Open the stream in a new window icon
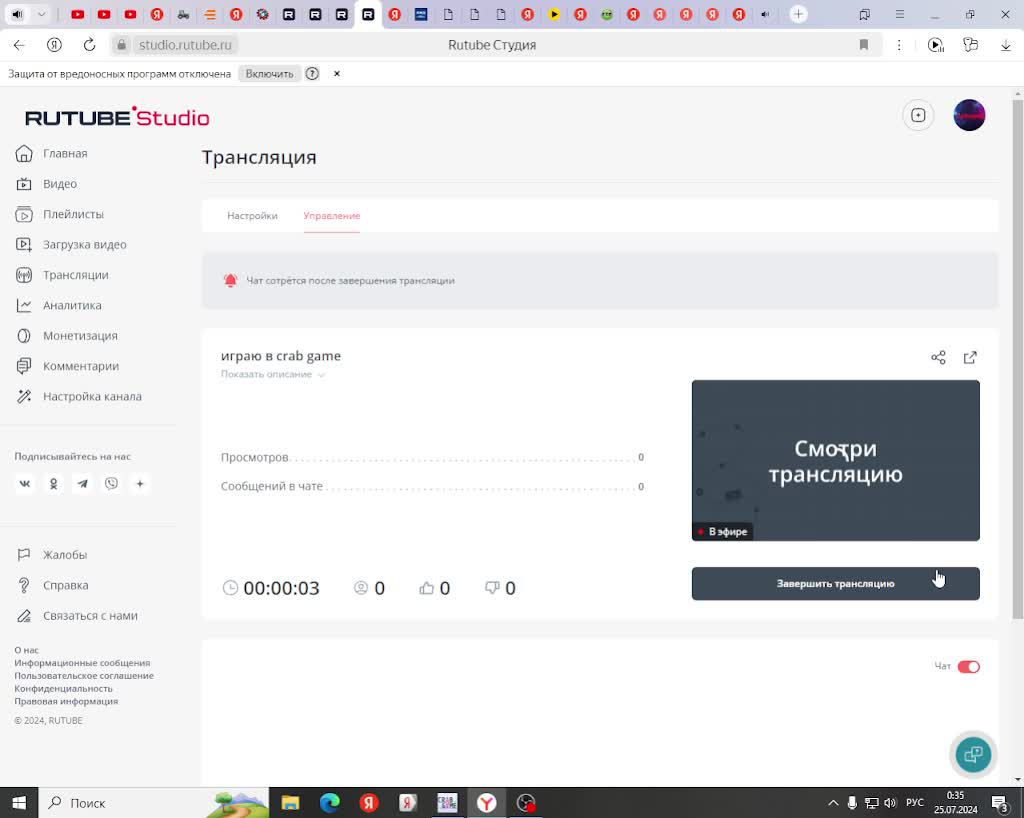This screenshot has width=1024, height=818. click(x=970, y=358)
